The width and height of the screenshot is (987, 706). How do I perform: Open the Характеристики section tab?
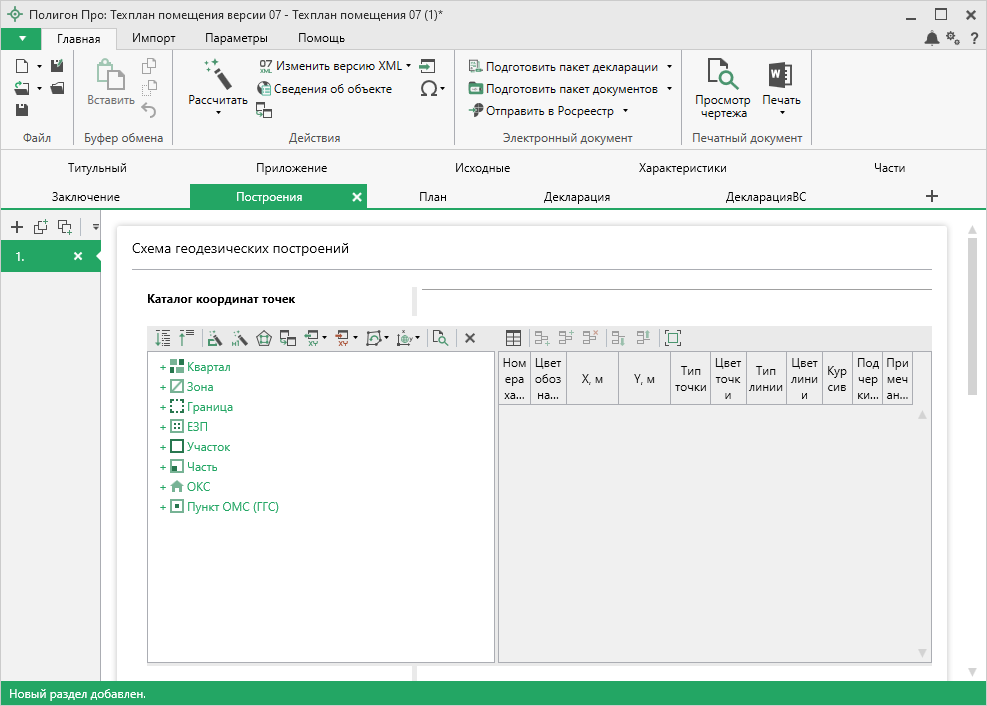point(682,168)
